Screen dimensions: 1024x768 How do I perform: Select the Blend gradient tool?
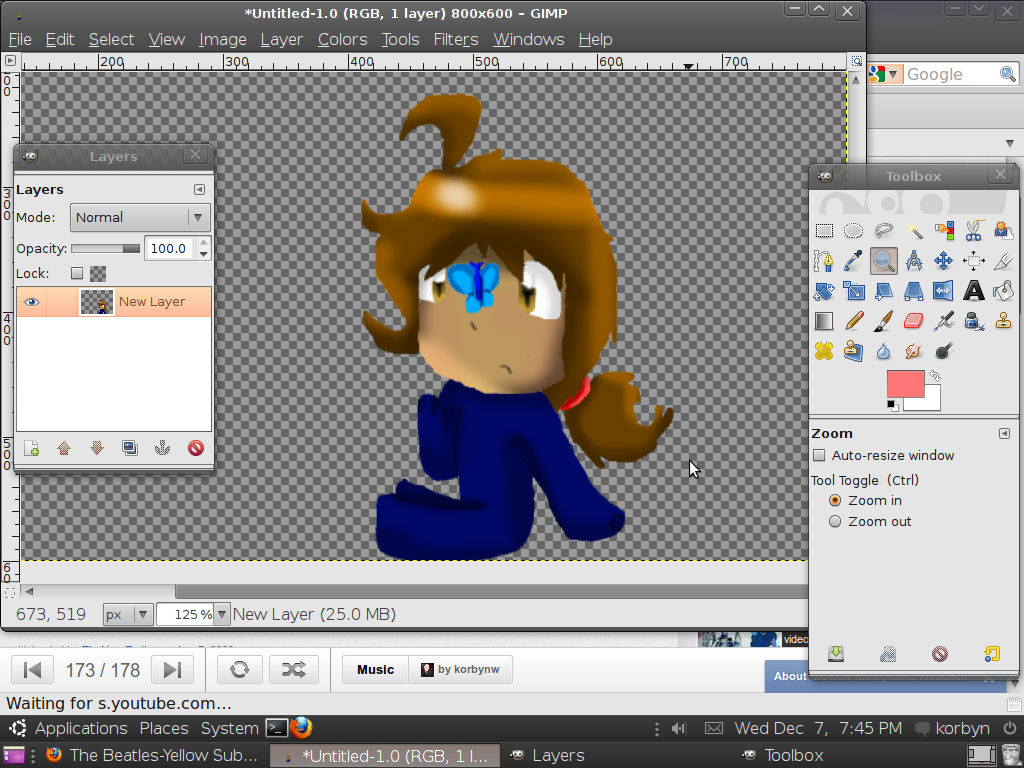(x=824, y=321)
